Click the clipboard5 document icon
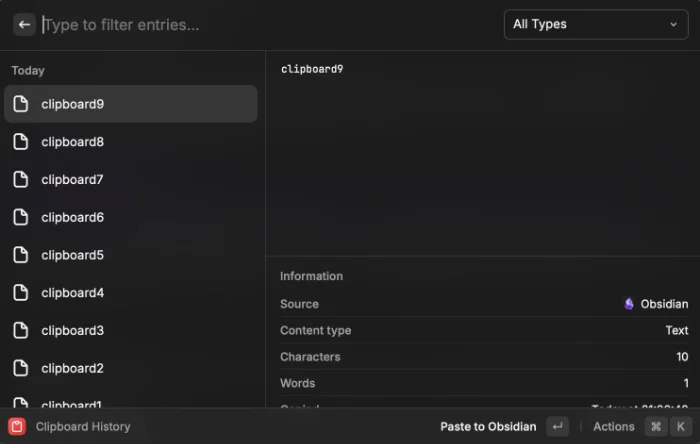The height and width of the screenshot is (444, 700). (x=21, y=255)
